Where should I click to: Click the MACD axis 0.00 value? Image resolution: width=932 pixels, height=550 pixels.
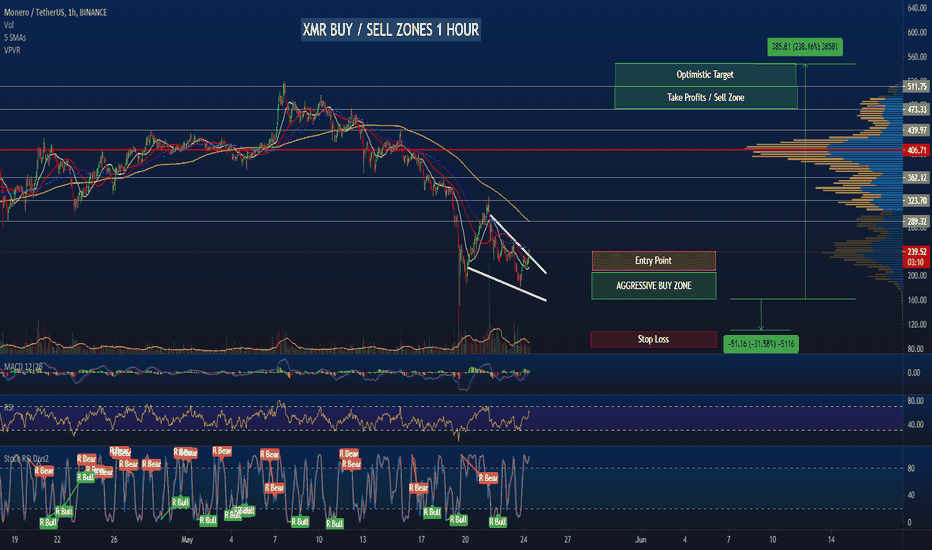(914, 373)
